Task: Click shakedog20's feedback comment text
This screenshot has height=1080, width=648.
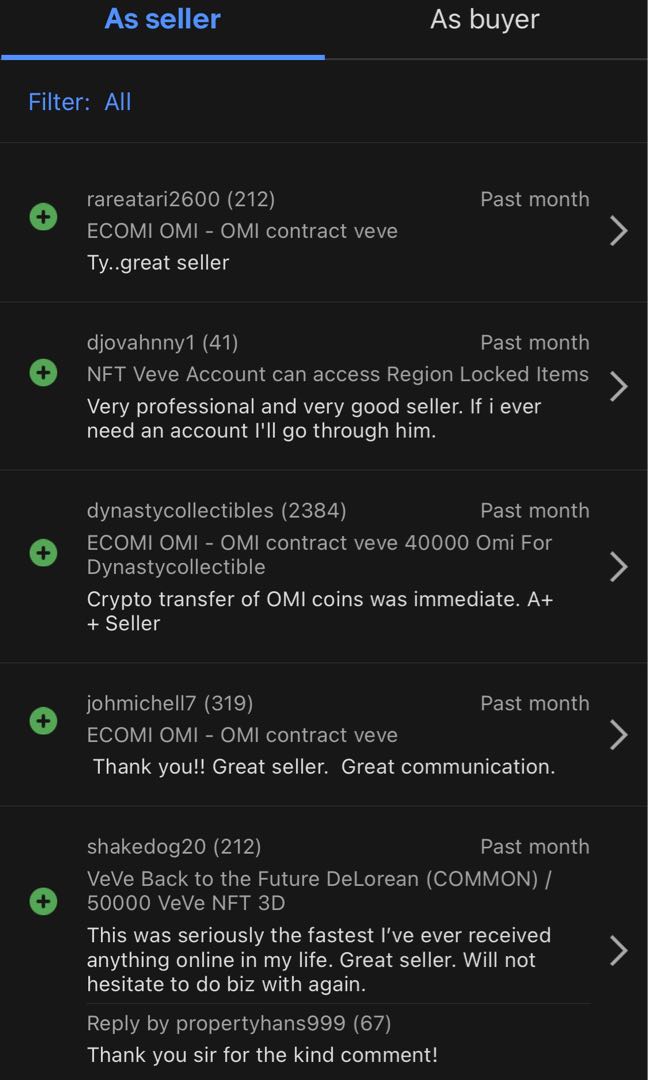Action: coord(320,959)
